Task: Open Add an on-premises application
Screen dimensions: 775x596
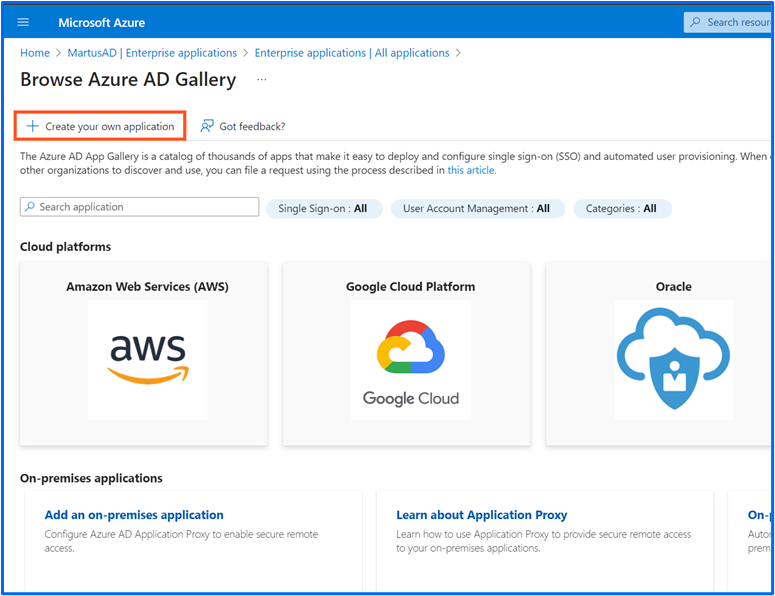Action: (134, 515)
